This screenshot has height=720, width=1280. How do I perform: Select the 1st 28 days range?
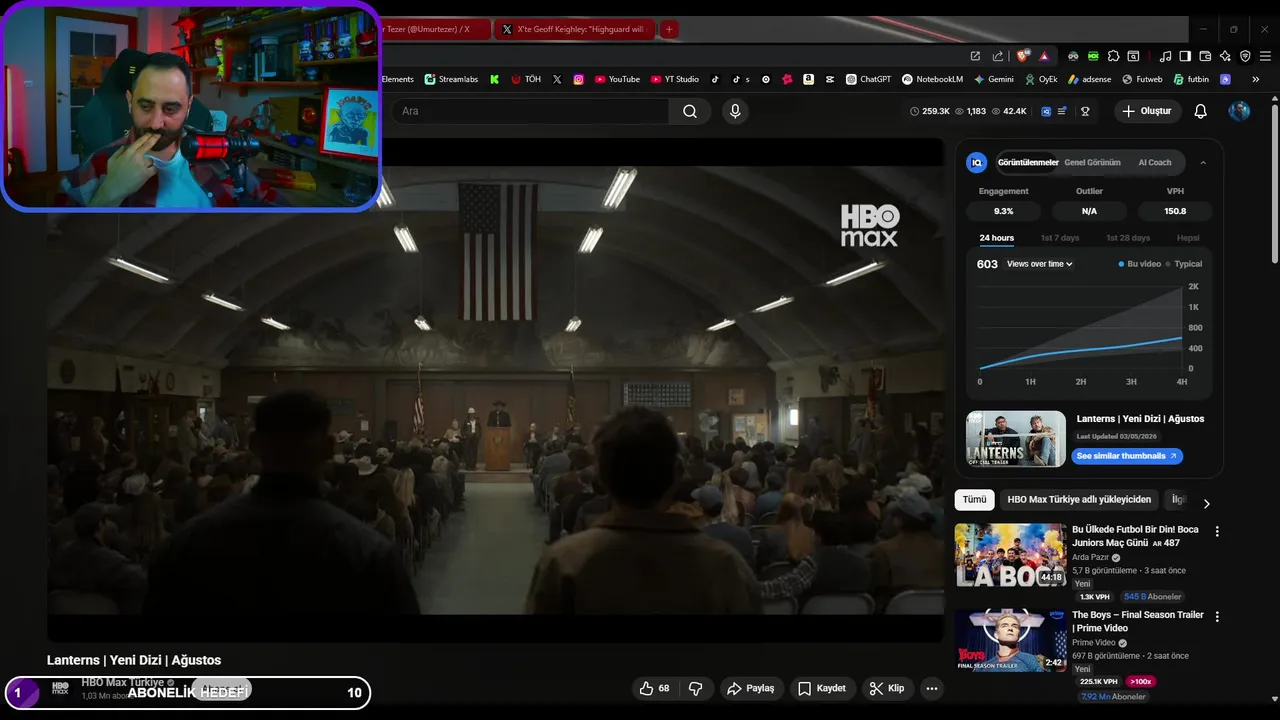tap(1128, 238)
